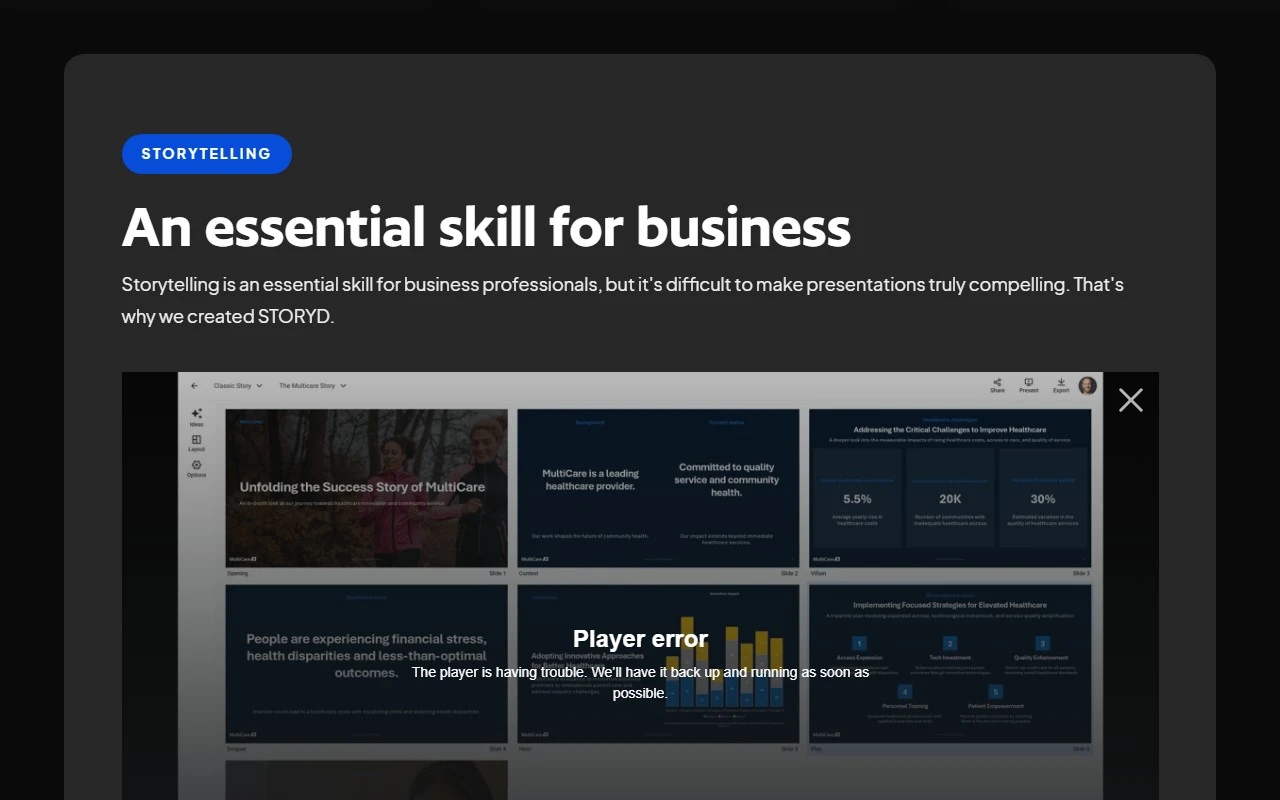Click the Export icon
The image size is (1280, 800).
[1061, 385]
